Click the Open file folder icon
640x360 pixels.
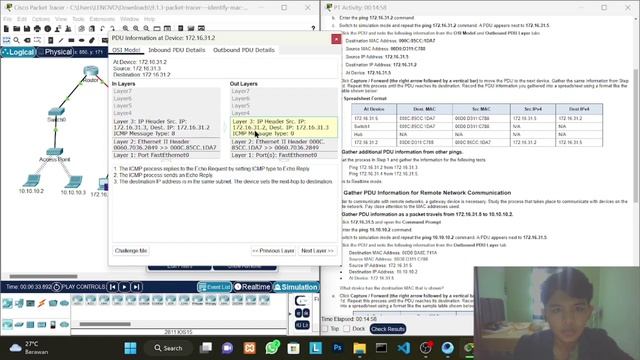point(16,29)
